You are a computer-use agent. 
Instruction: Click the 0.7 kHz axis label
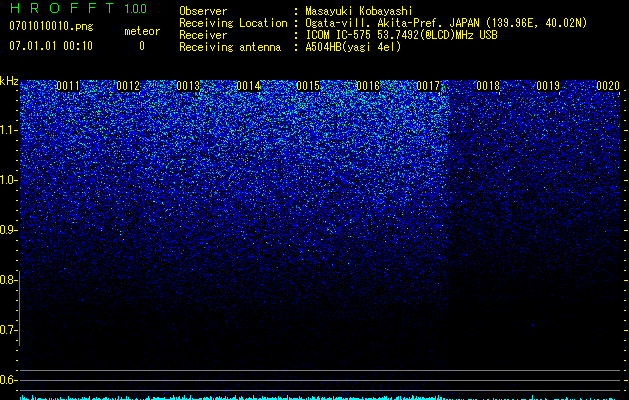click(8, 330)
